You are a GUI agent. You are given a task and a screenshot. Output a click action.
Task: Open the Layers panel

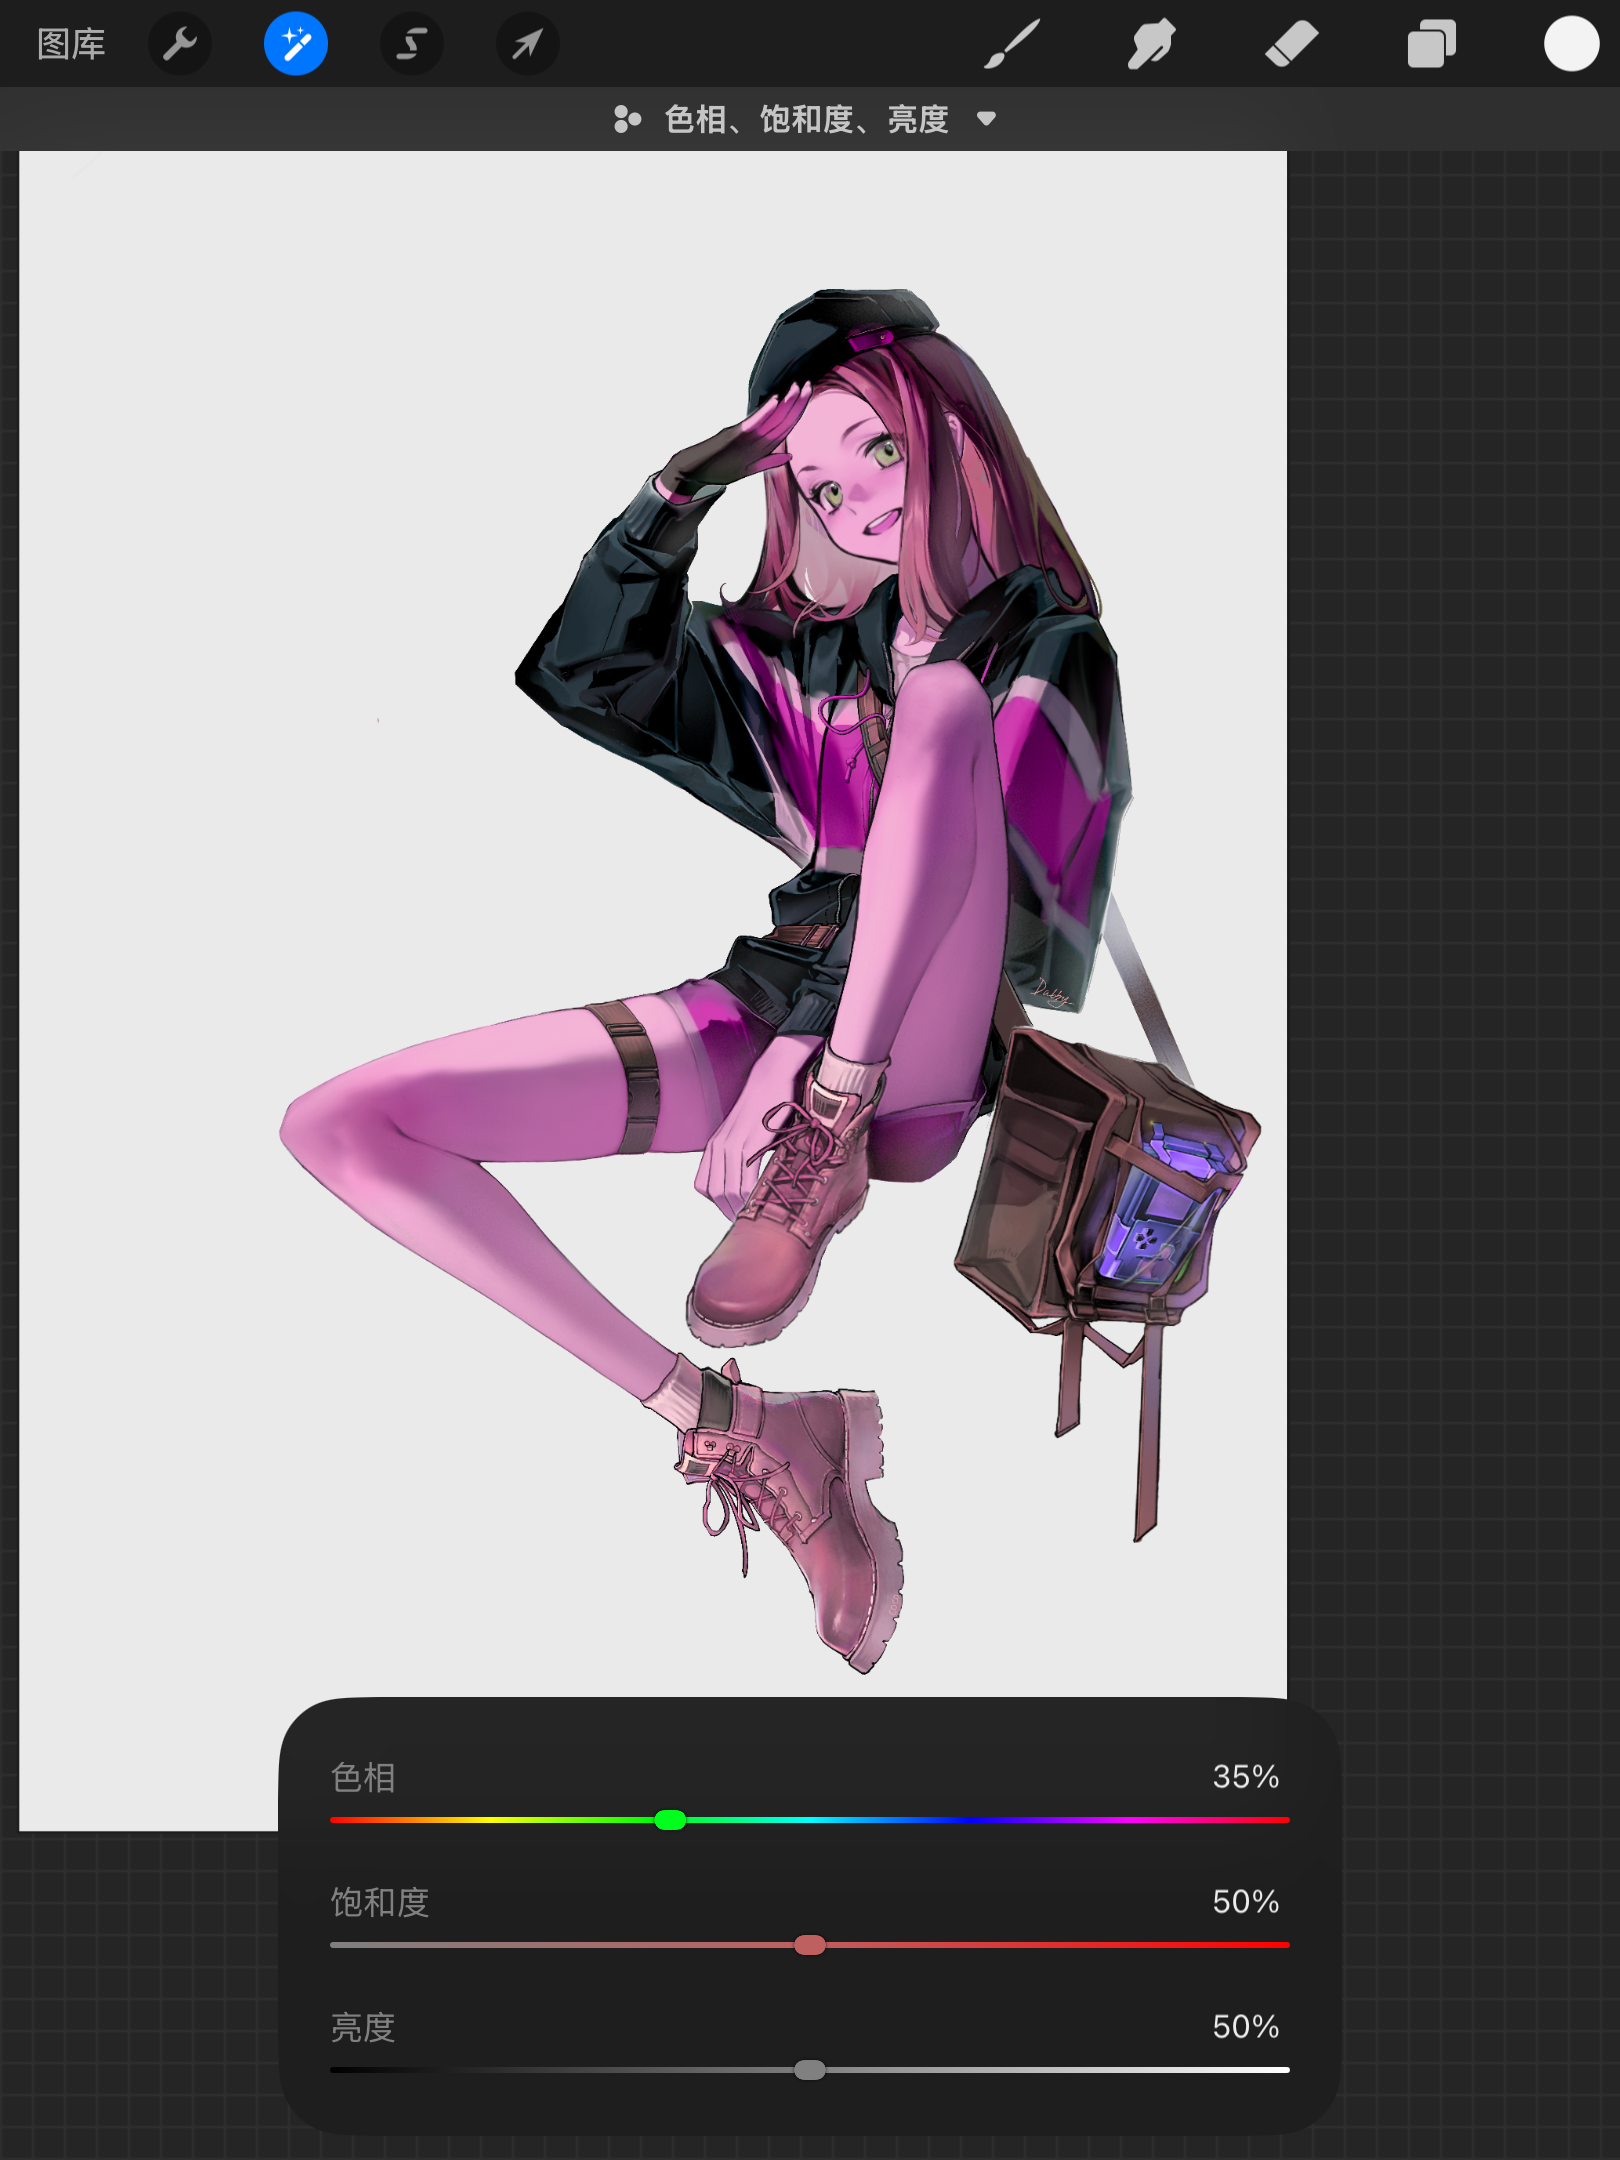1431,44
